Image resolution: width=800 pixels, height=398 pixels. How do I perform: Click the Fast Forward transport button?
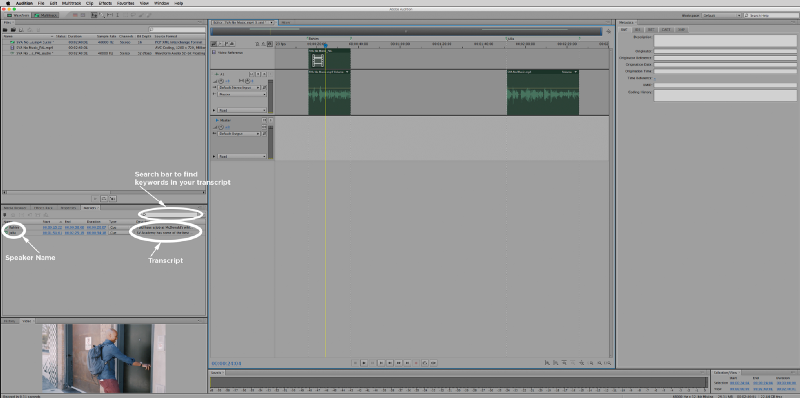click(x=398, y=363)
